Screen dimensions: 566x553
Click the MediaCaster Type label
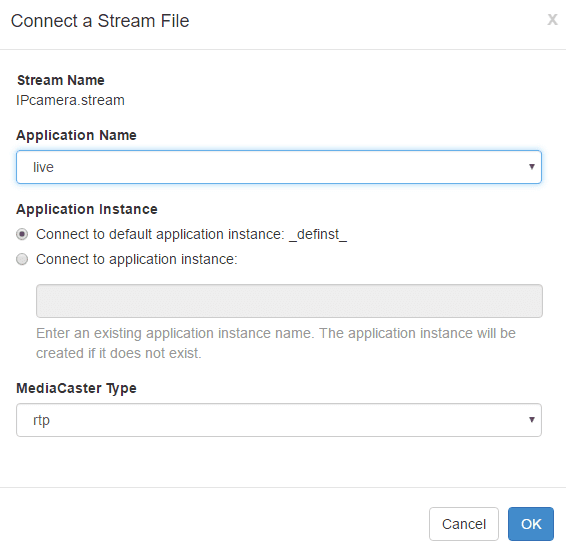click(x=76, y=388)
